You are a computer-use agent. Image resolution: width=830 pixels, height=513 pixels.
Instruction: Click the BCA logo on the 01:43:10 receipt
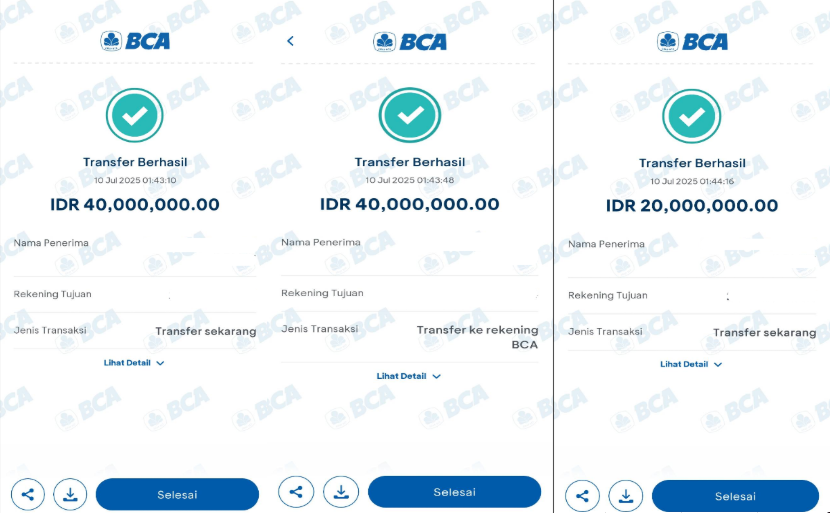pyautogui.click(x=135, y=41)
